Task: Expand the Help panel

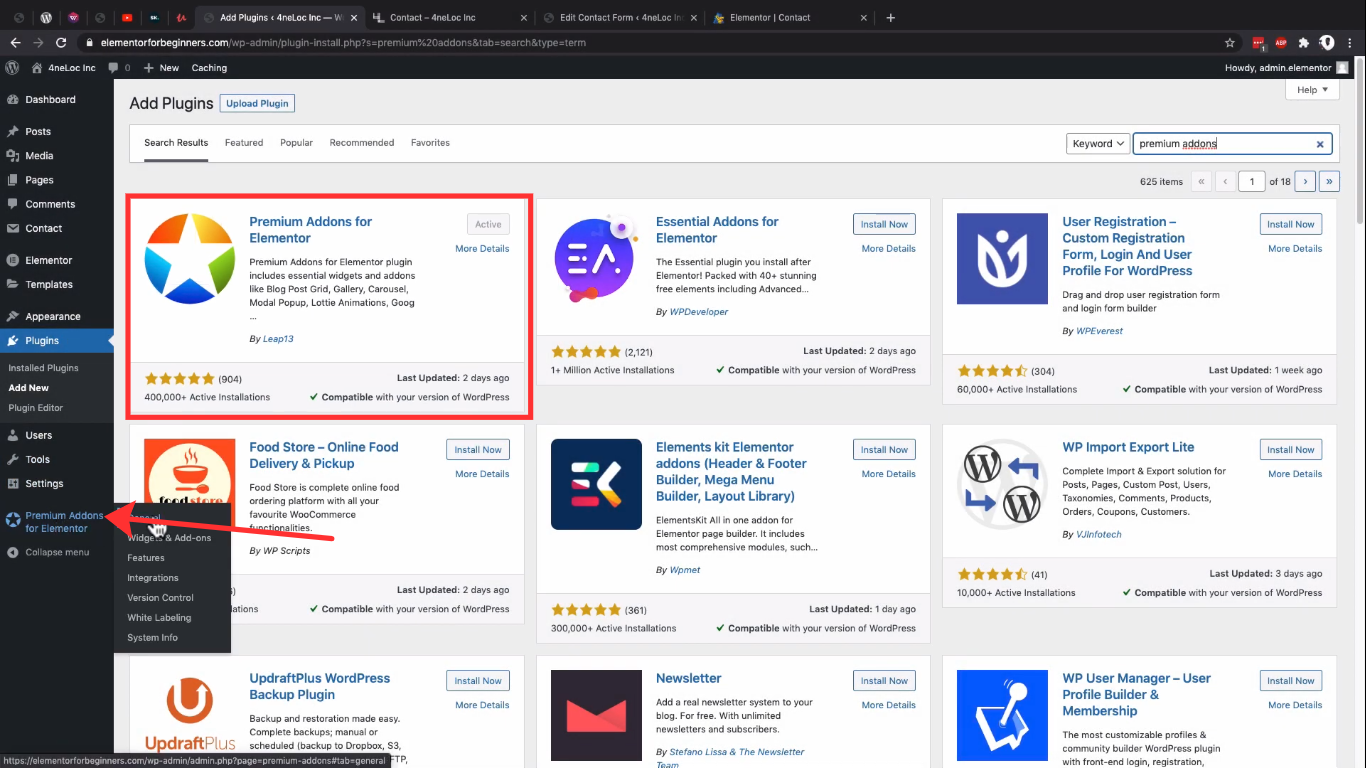Action: [x=1312, y=90]
